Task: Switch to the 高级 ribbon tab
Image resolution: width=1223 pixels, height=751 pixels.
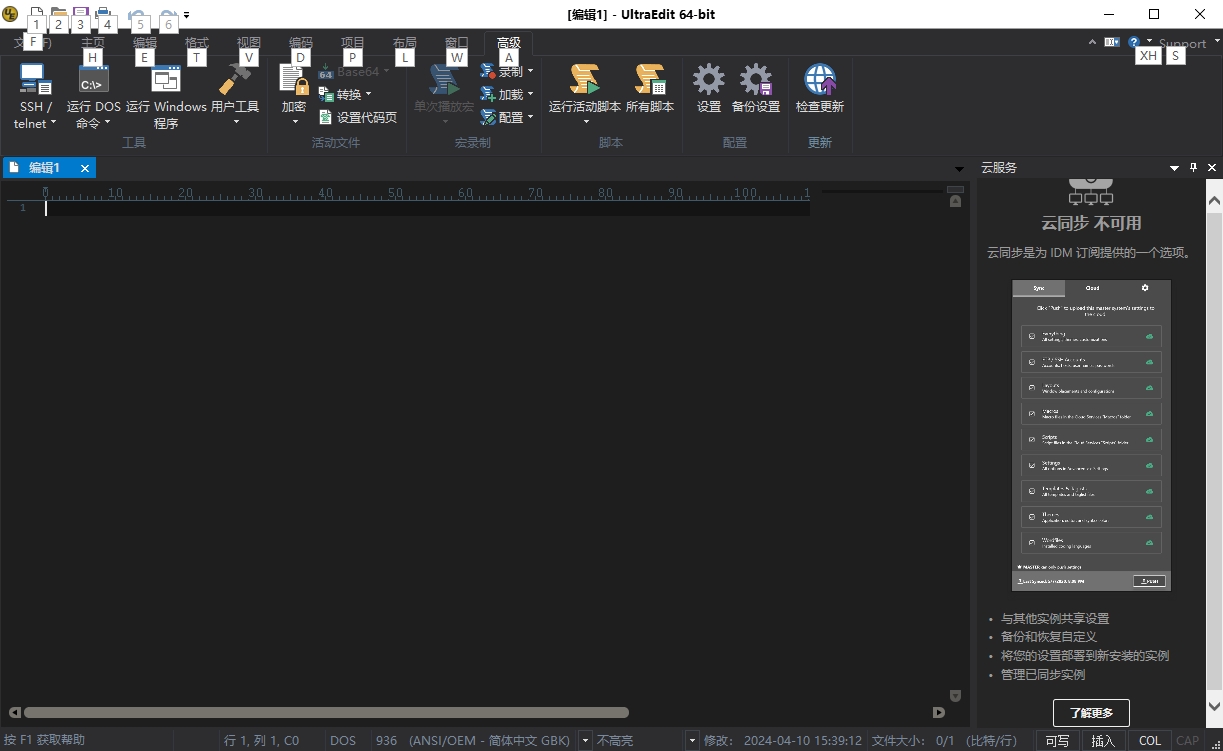Action: [x=508, y=43]
